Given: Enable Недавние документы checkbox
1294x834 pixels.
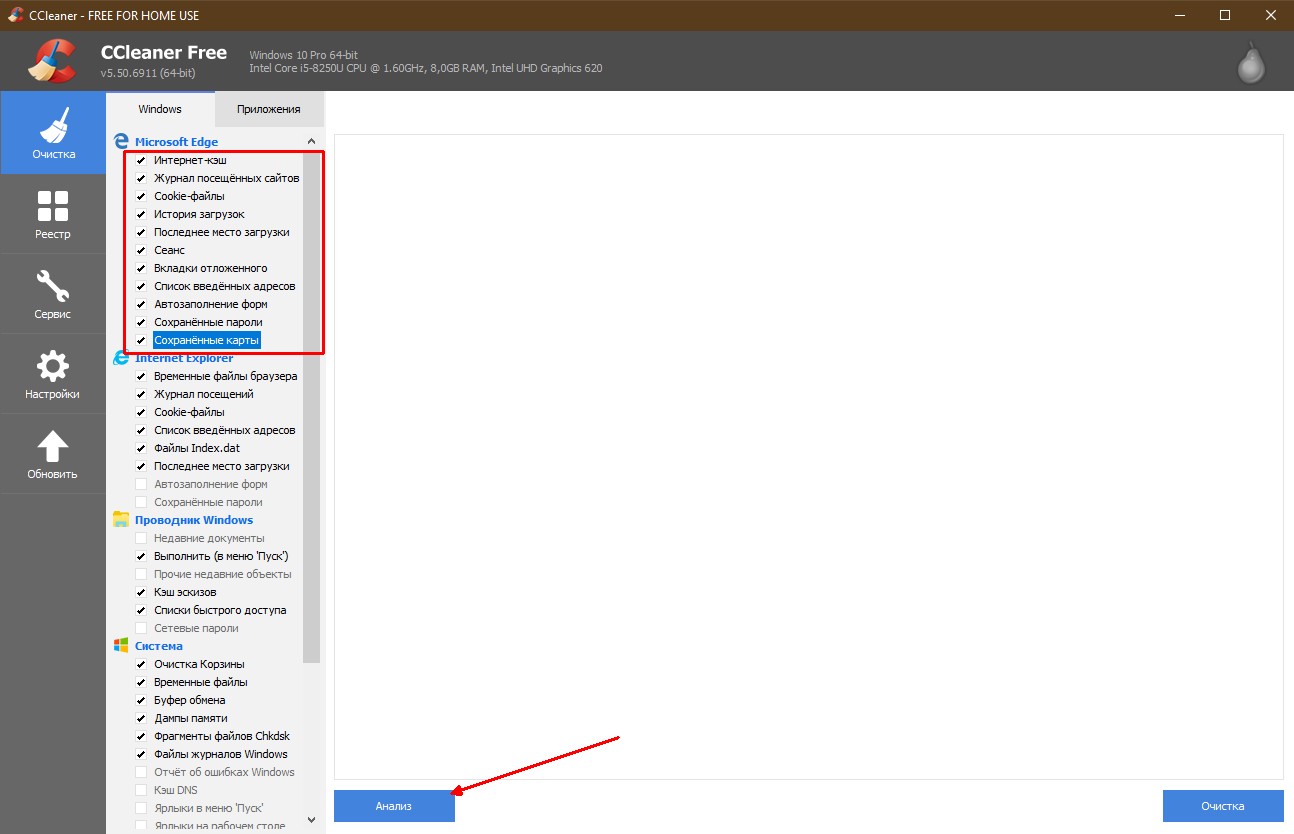Looking at the screenshot, I should (x=141, y=538).
